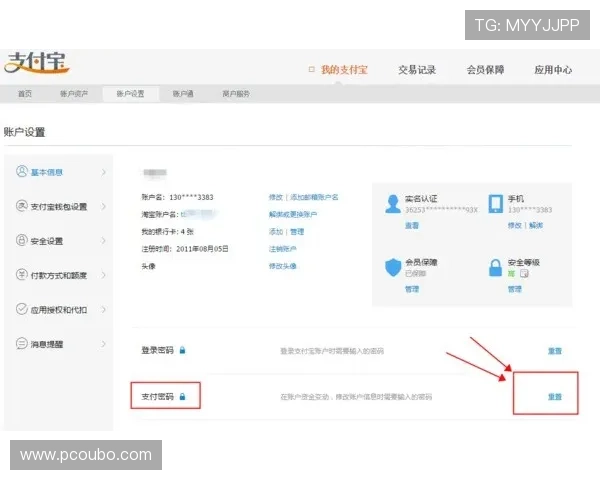
Task: Select 基本信息 sidebar label
Action: pyautogui.click(x=47, y=172)
